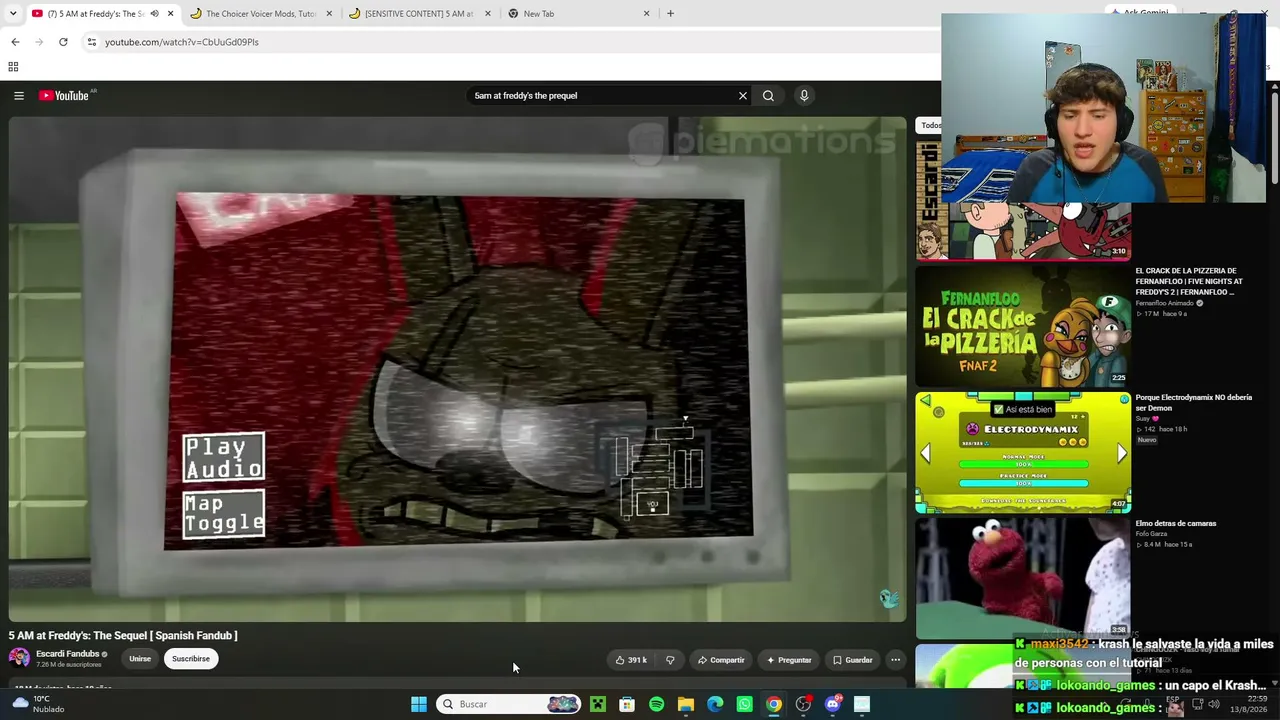
Task: Switch to 'The Choicer Voicer Mods' tab
Action: pyautogui.click(x=260, y=14)
